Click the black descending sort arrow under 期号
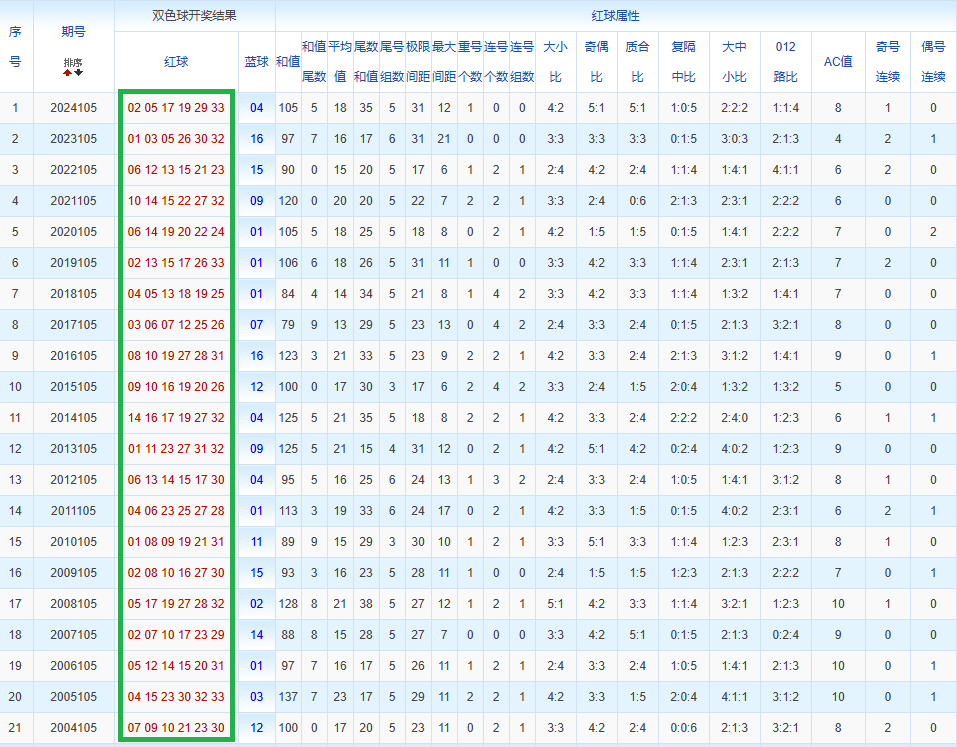 [x=79, y=73]
